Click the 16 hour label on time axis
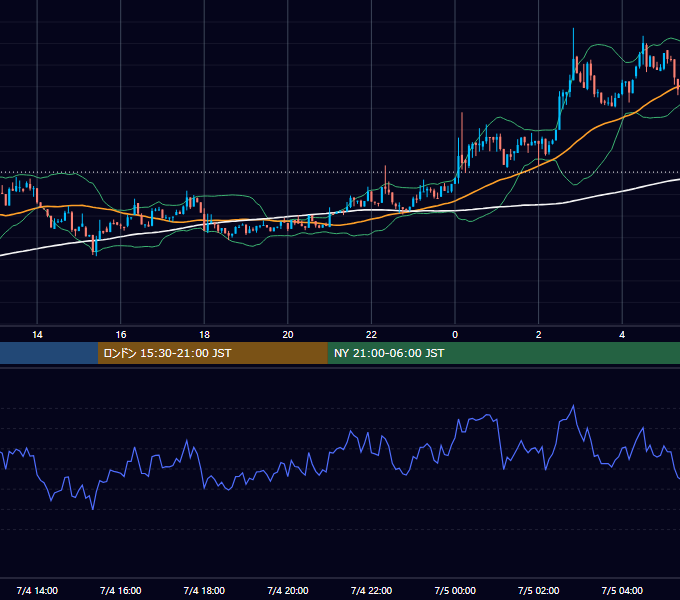The height and width of the screenshot is (600, 680). (121, 335)
